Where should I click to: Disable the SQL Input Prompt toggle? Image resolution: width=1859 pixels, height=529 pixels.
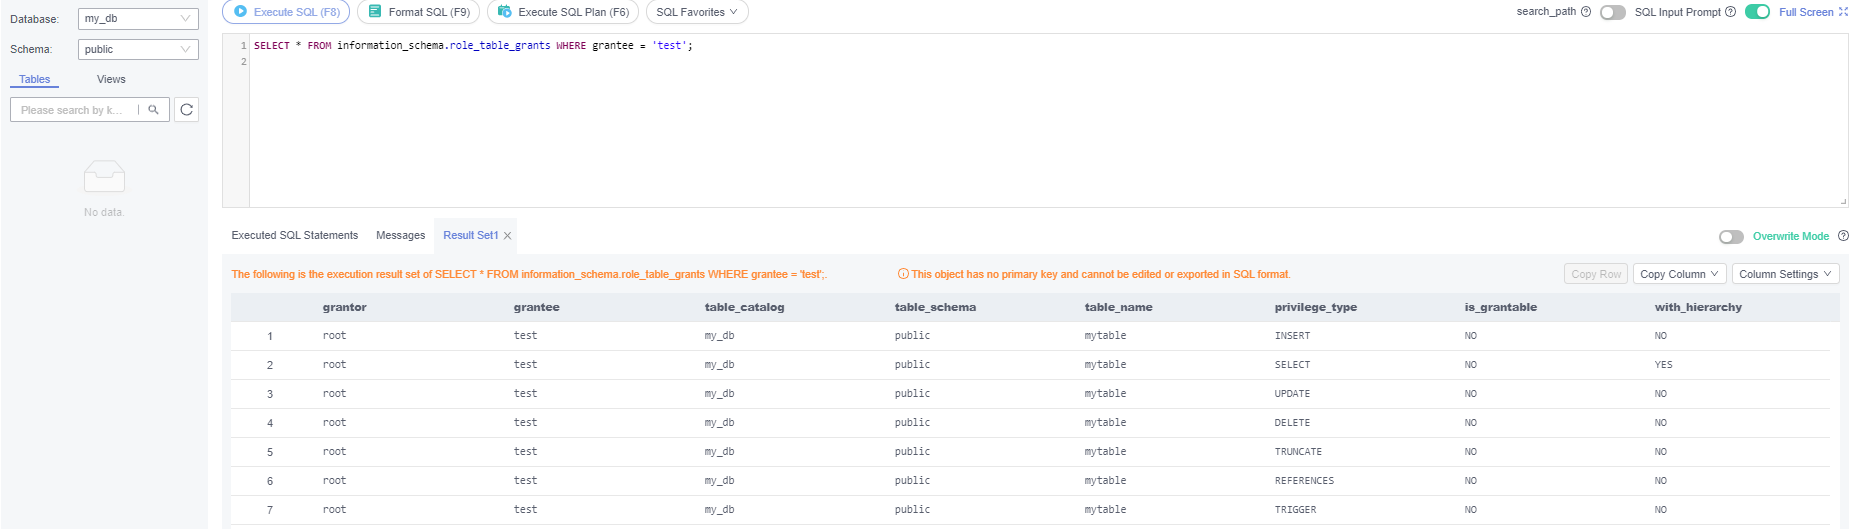click(x=1757, y=12)
